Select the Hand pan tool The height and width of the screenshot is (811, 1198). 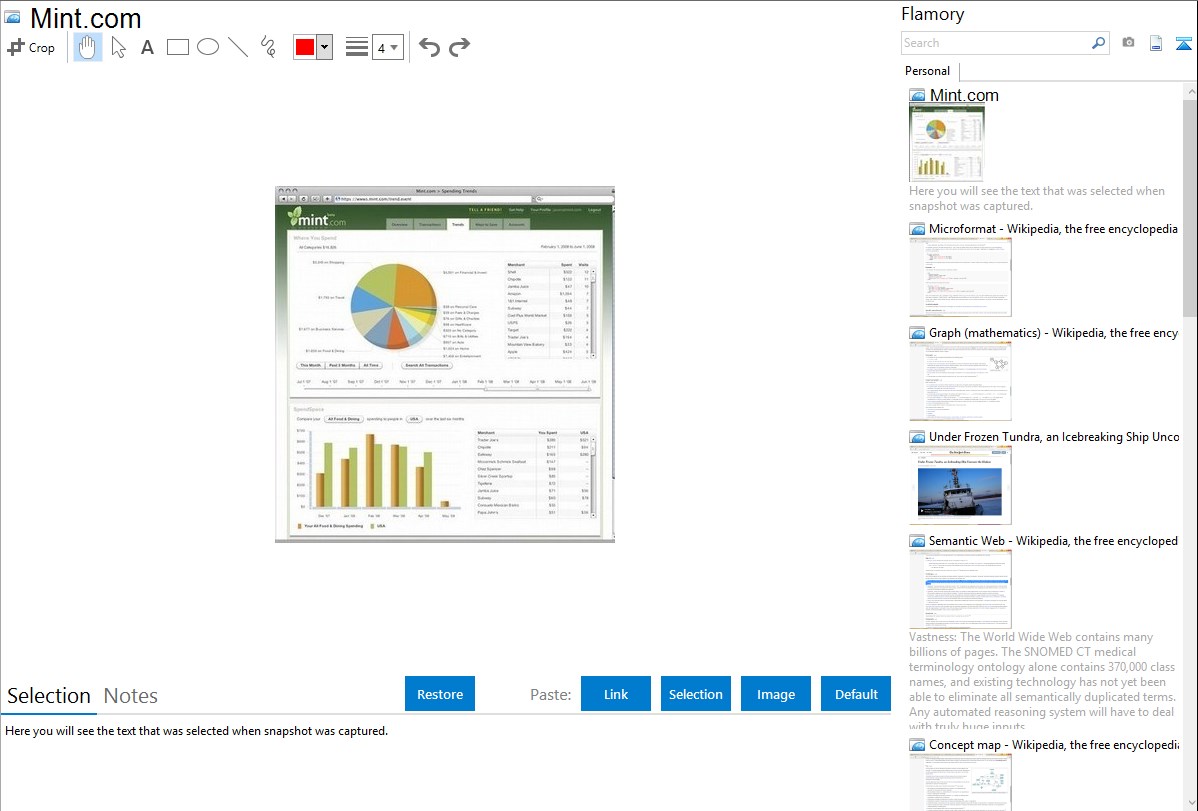pyautogui.click(x=87, y=47)
